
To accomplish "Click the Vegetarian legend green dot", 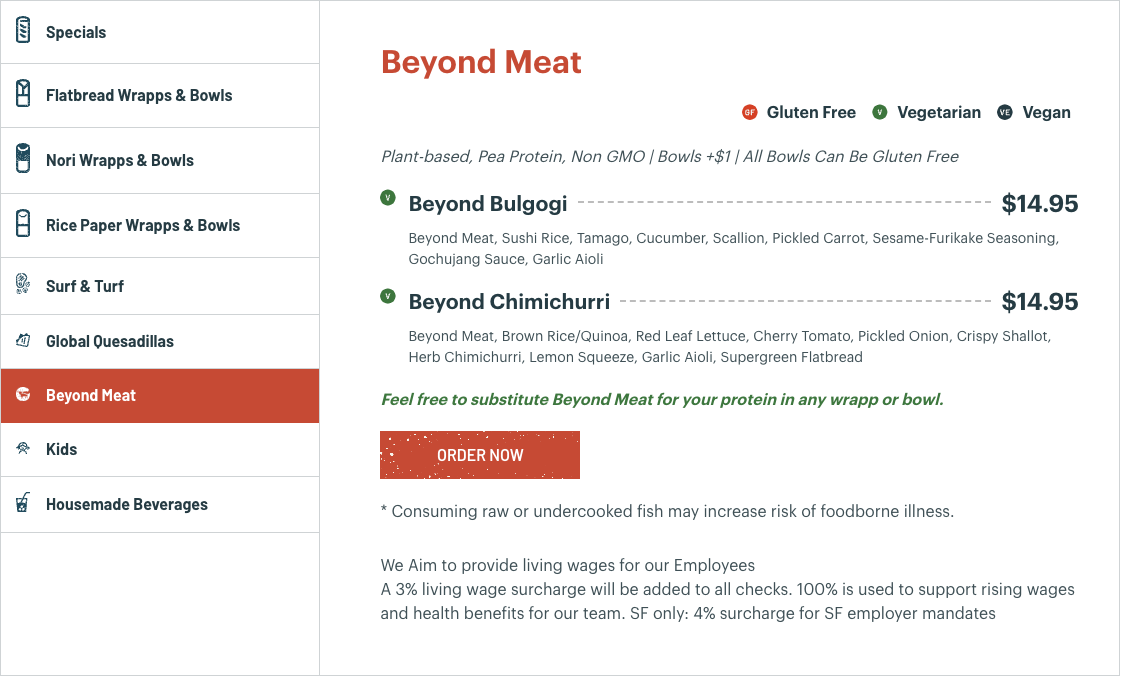I will pyautogui.click(x=880, y=112).
